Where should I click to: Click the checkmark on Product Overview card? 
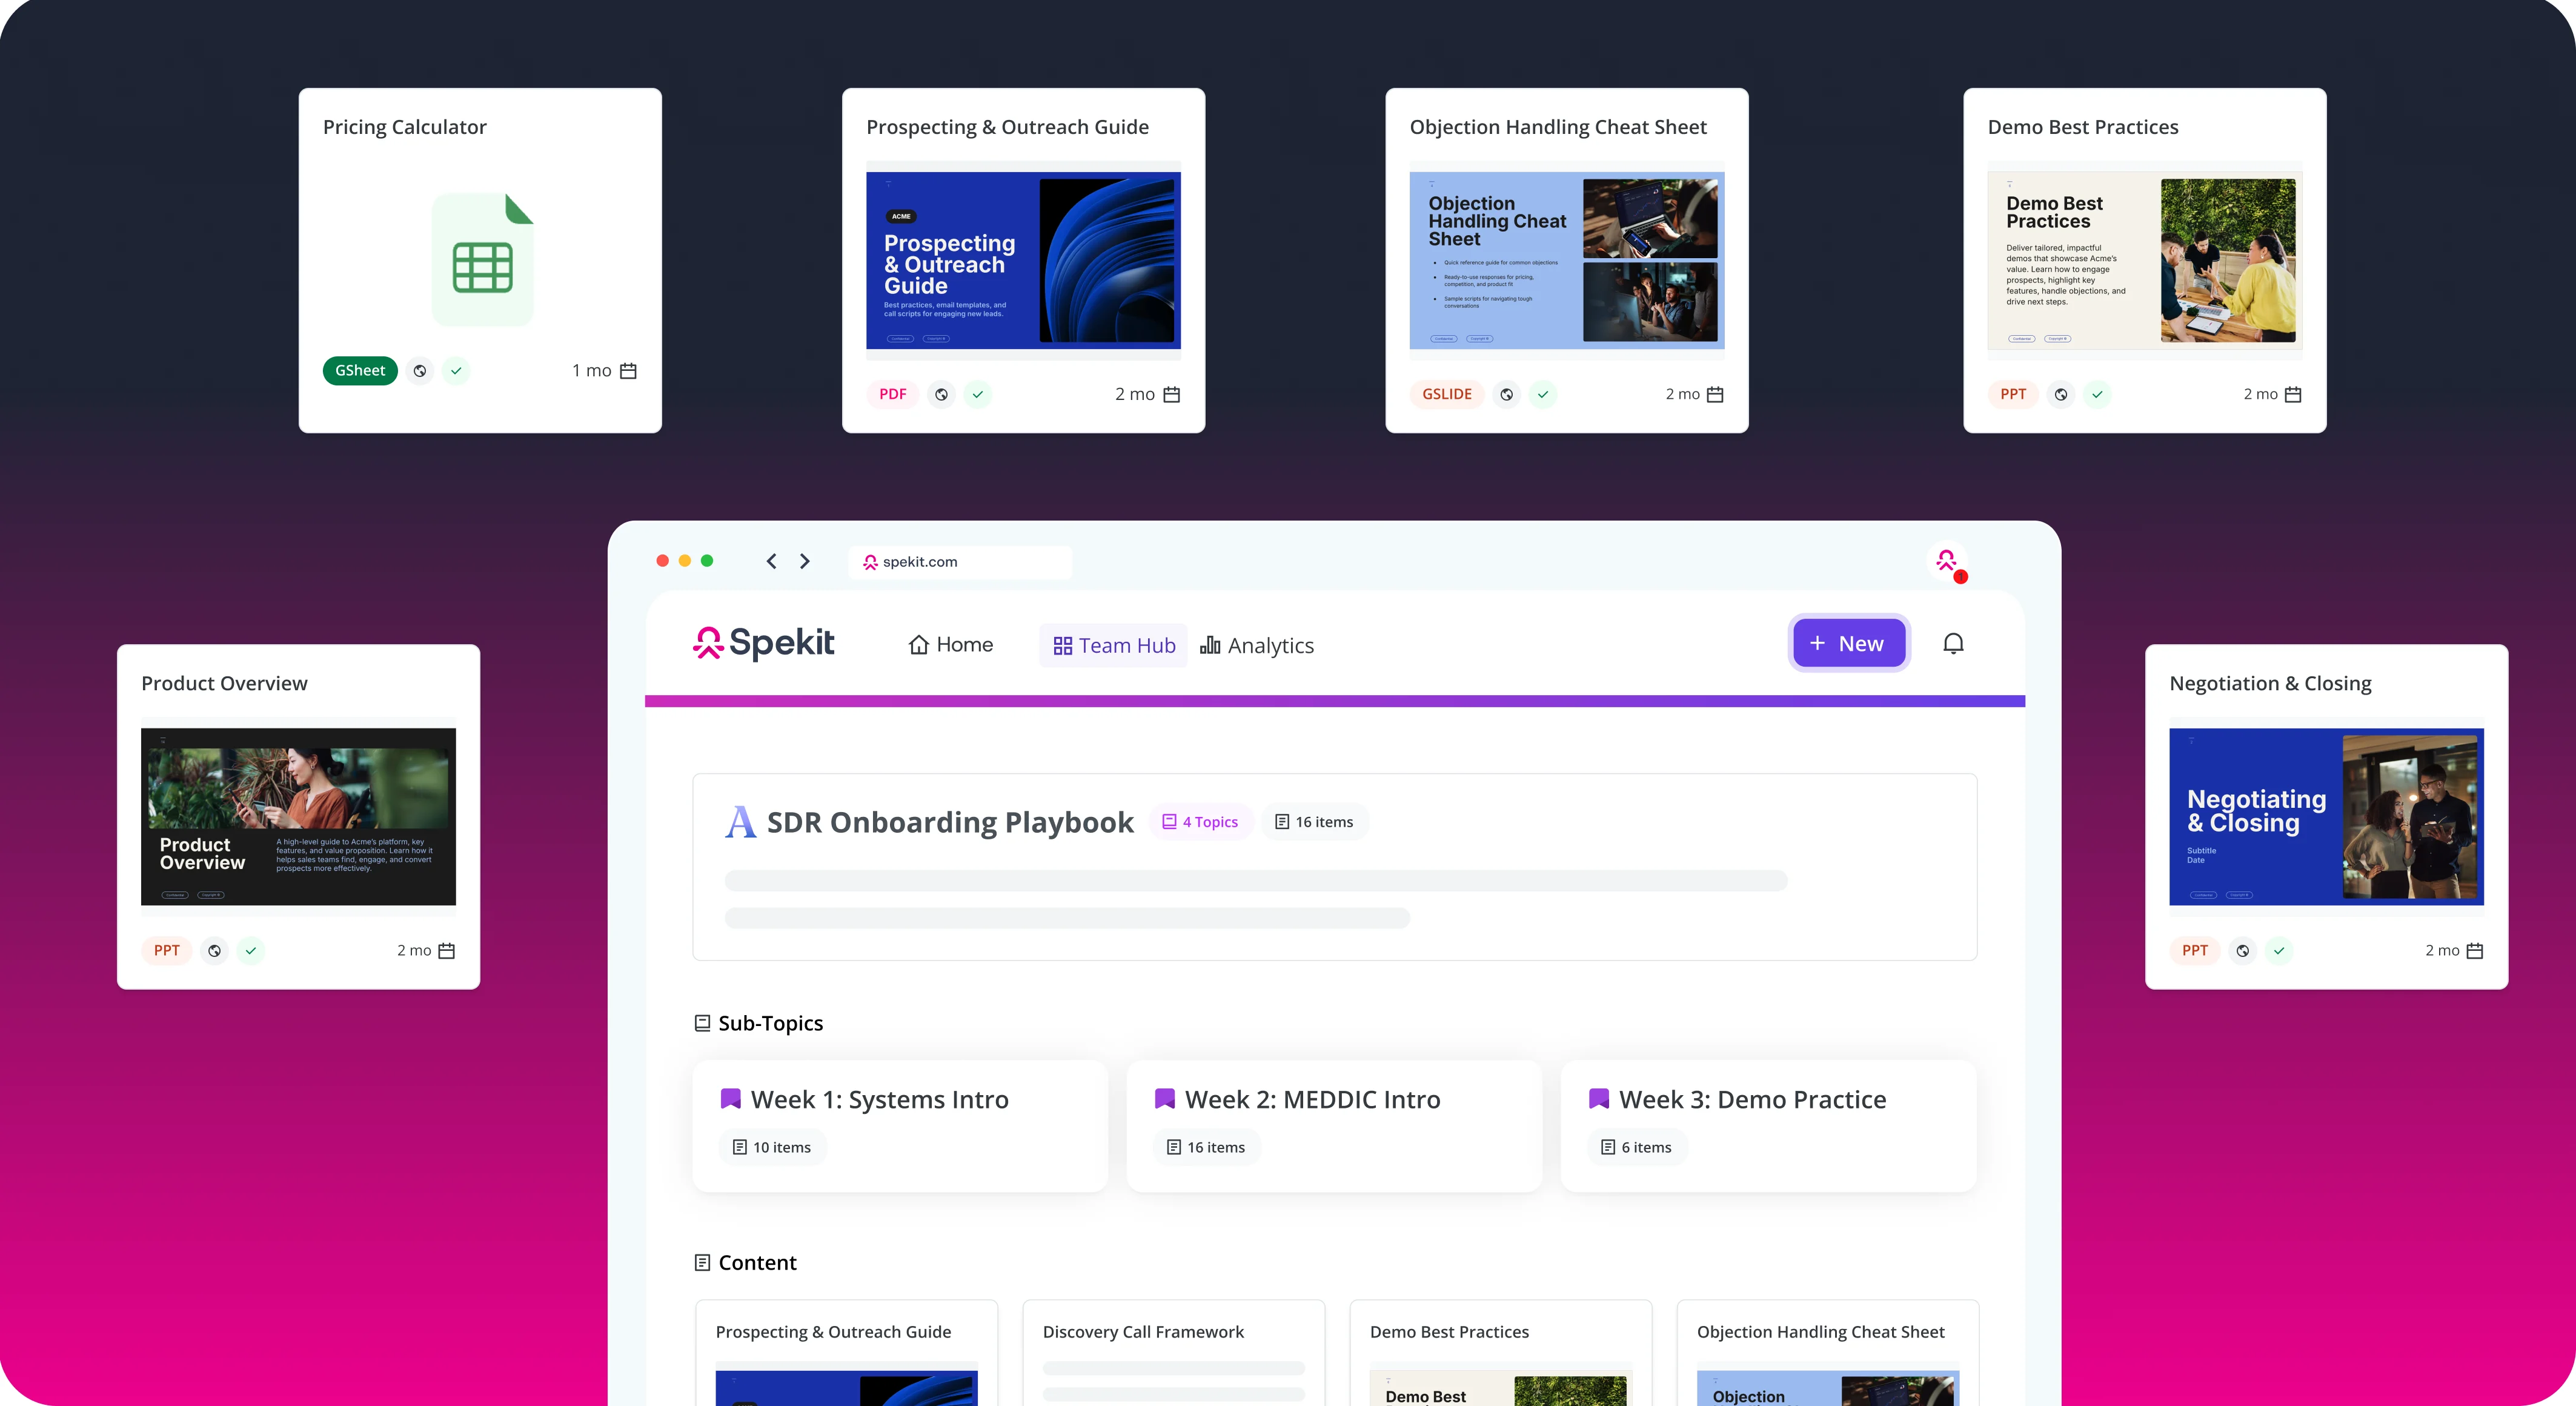pyautogui.click(x=251, y=951)
